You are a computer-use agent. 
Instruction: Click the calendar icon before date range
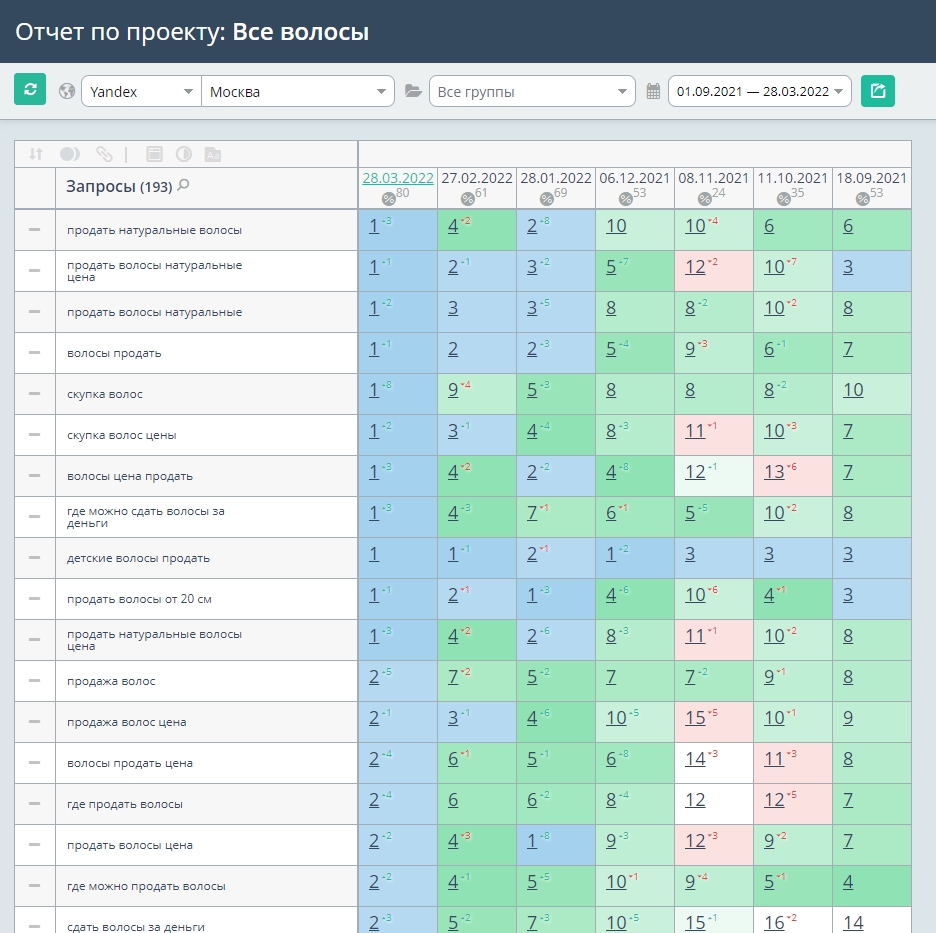[653, 91]
